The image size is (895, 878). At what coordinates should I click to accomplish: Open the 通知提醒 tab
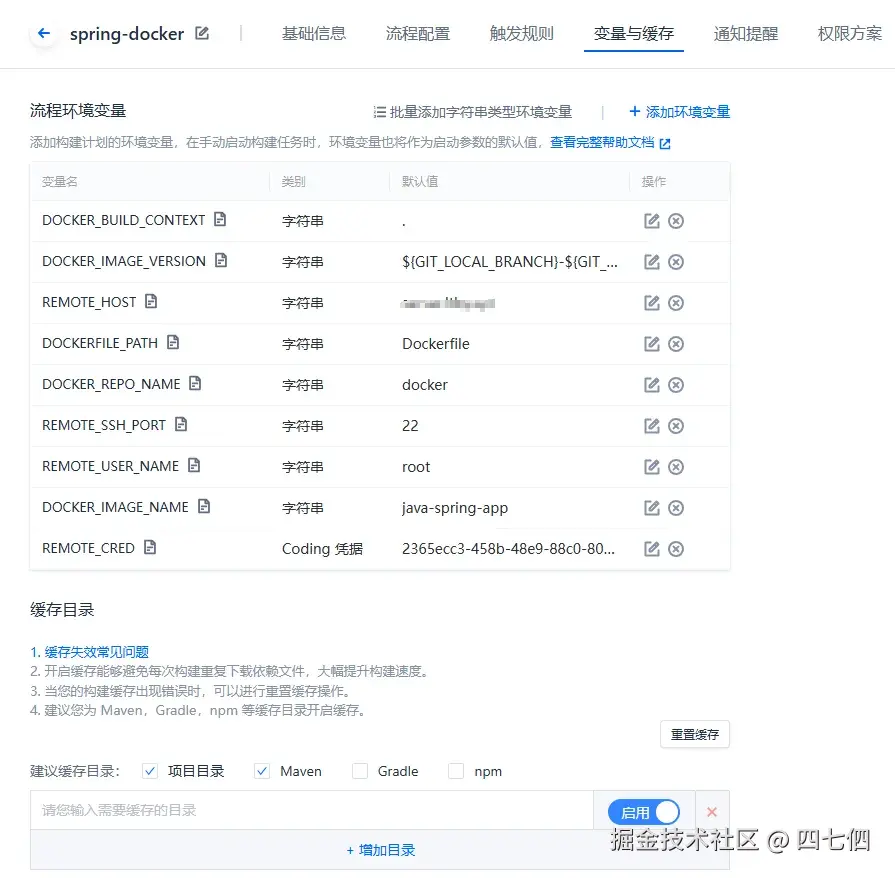745,31
